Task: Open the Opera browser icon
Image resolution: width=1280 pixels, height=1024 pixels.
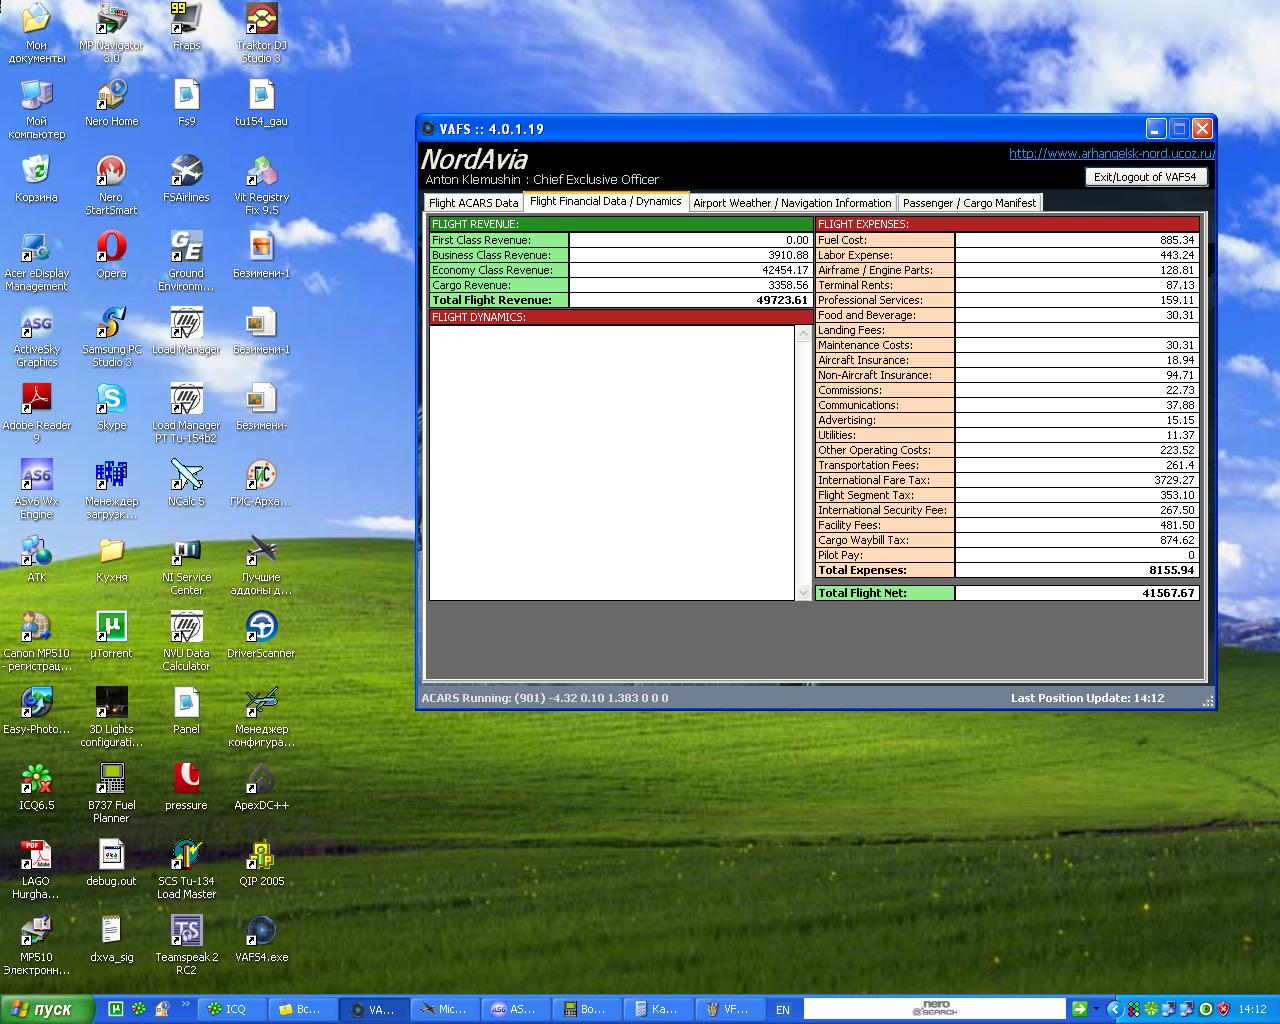Action: coord(111,254)
